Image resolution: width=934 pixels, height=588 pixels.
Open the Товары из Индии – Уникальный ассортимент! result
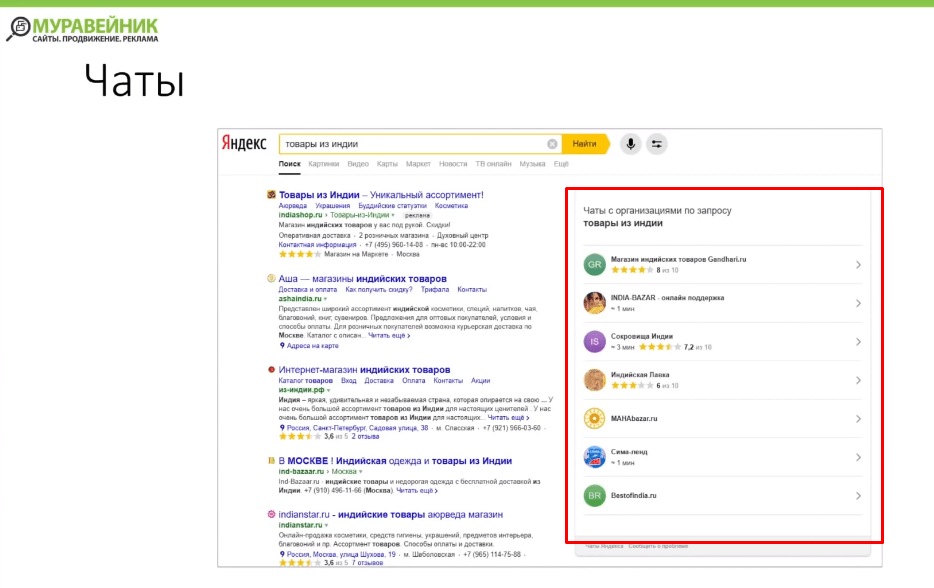point(381,195)
